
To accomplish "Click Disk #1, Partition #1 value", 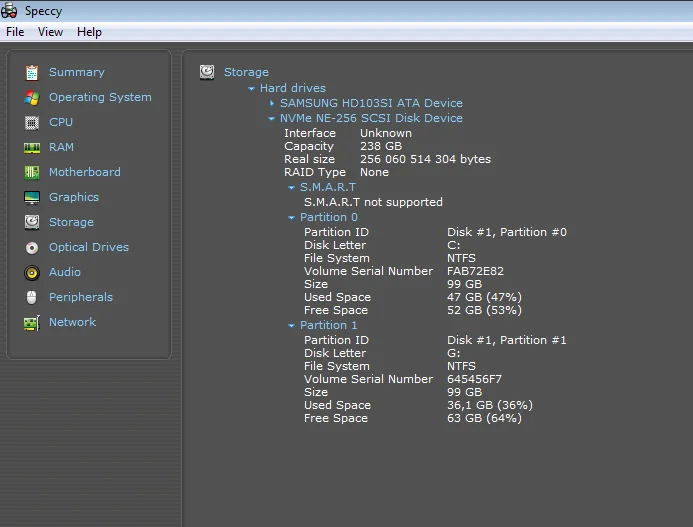I will 506,340.
